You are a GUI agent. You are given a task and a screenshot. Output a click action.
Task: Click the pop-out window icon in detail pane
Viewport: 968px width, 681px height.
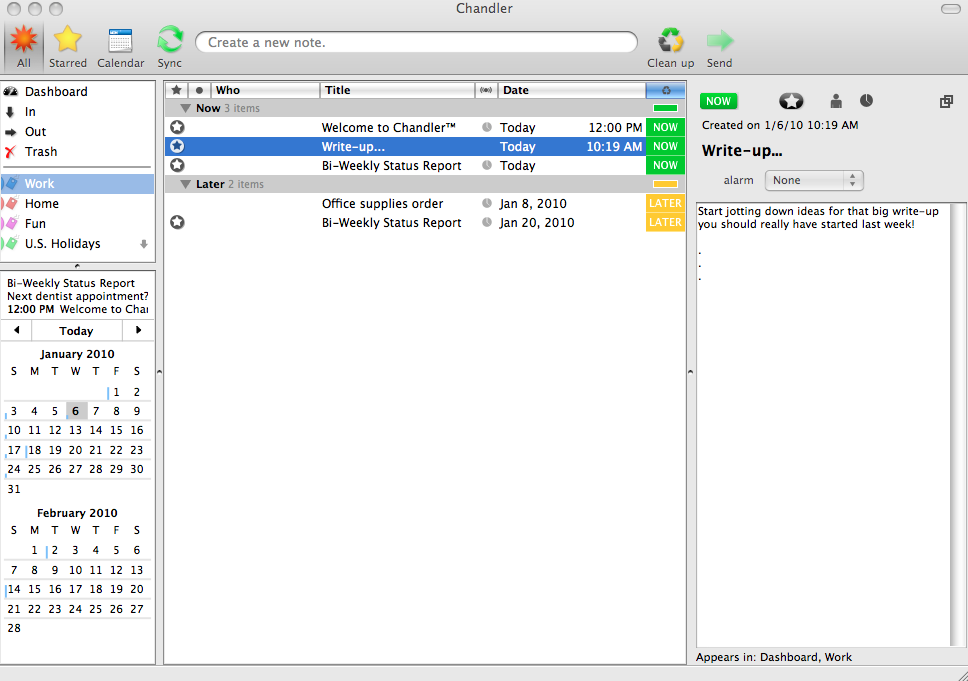click(946, 101)
